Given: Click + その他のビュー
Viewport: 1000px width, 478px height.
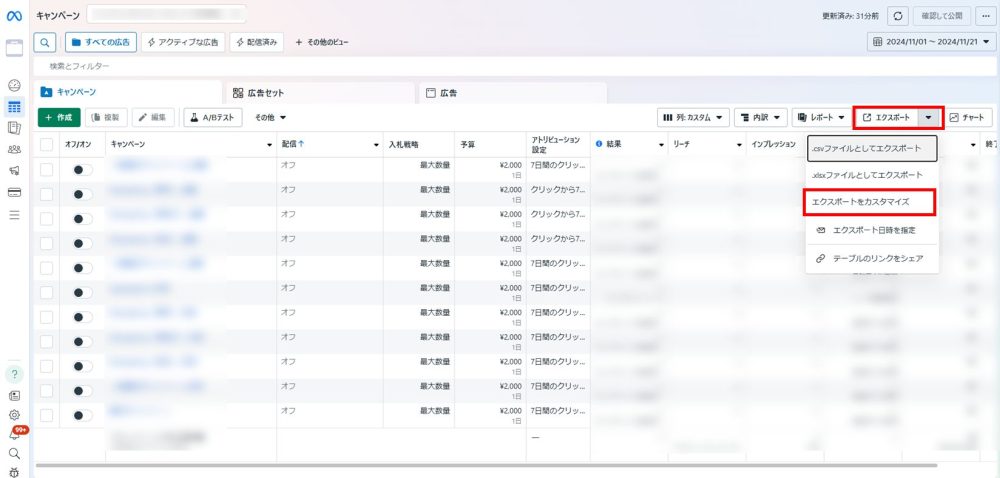Looking at the screenshot, I should pos(322,42).
